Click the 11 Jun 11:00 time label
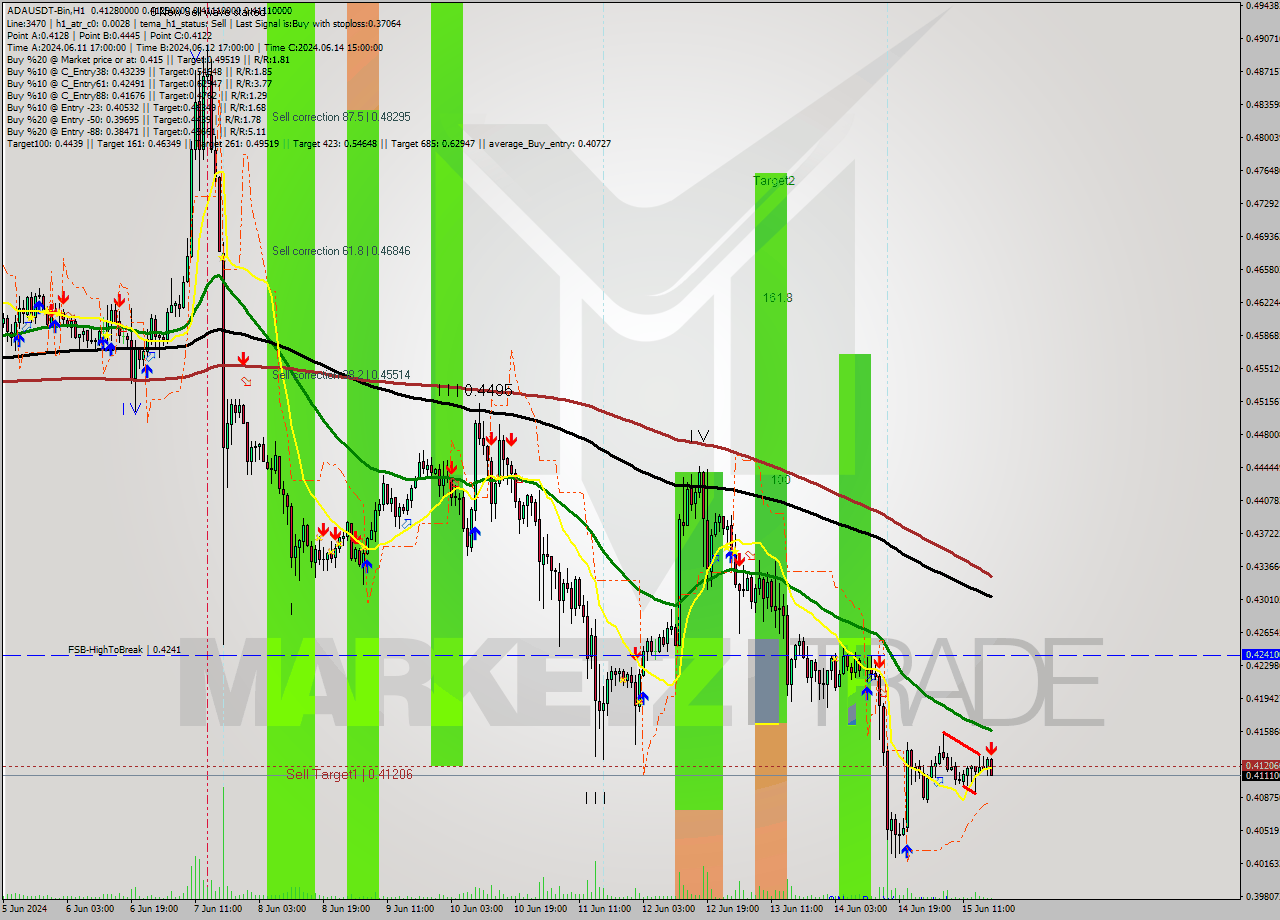 [605, 908]
